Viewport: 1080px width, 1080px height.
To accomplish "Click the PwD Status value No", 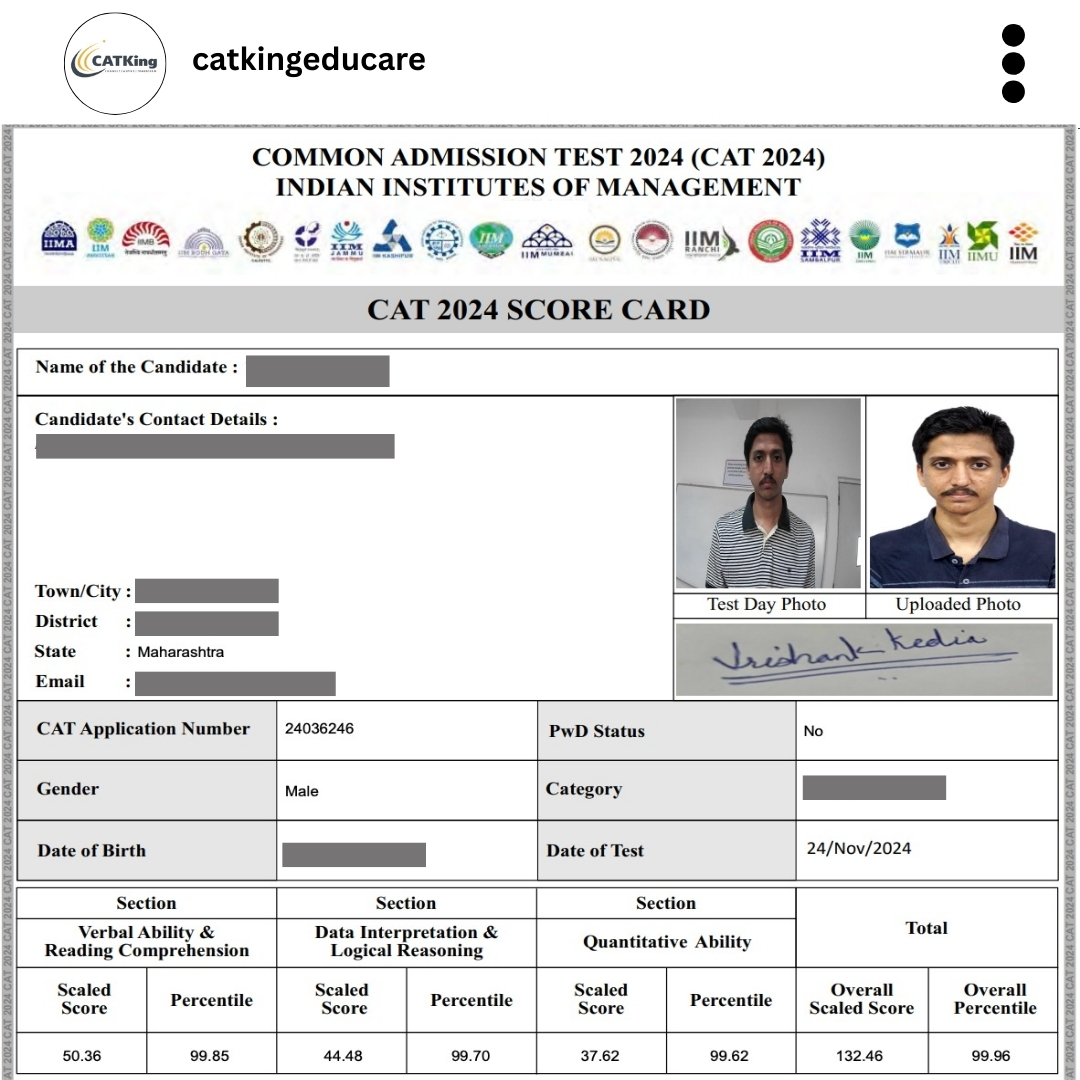I will pyautogui.click(x=813, y=731).
